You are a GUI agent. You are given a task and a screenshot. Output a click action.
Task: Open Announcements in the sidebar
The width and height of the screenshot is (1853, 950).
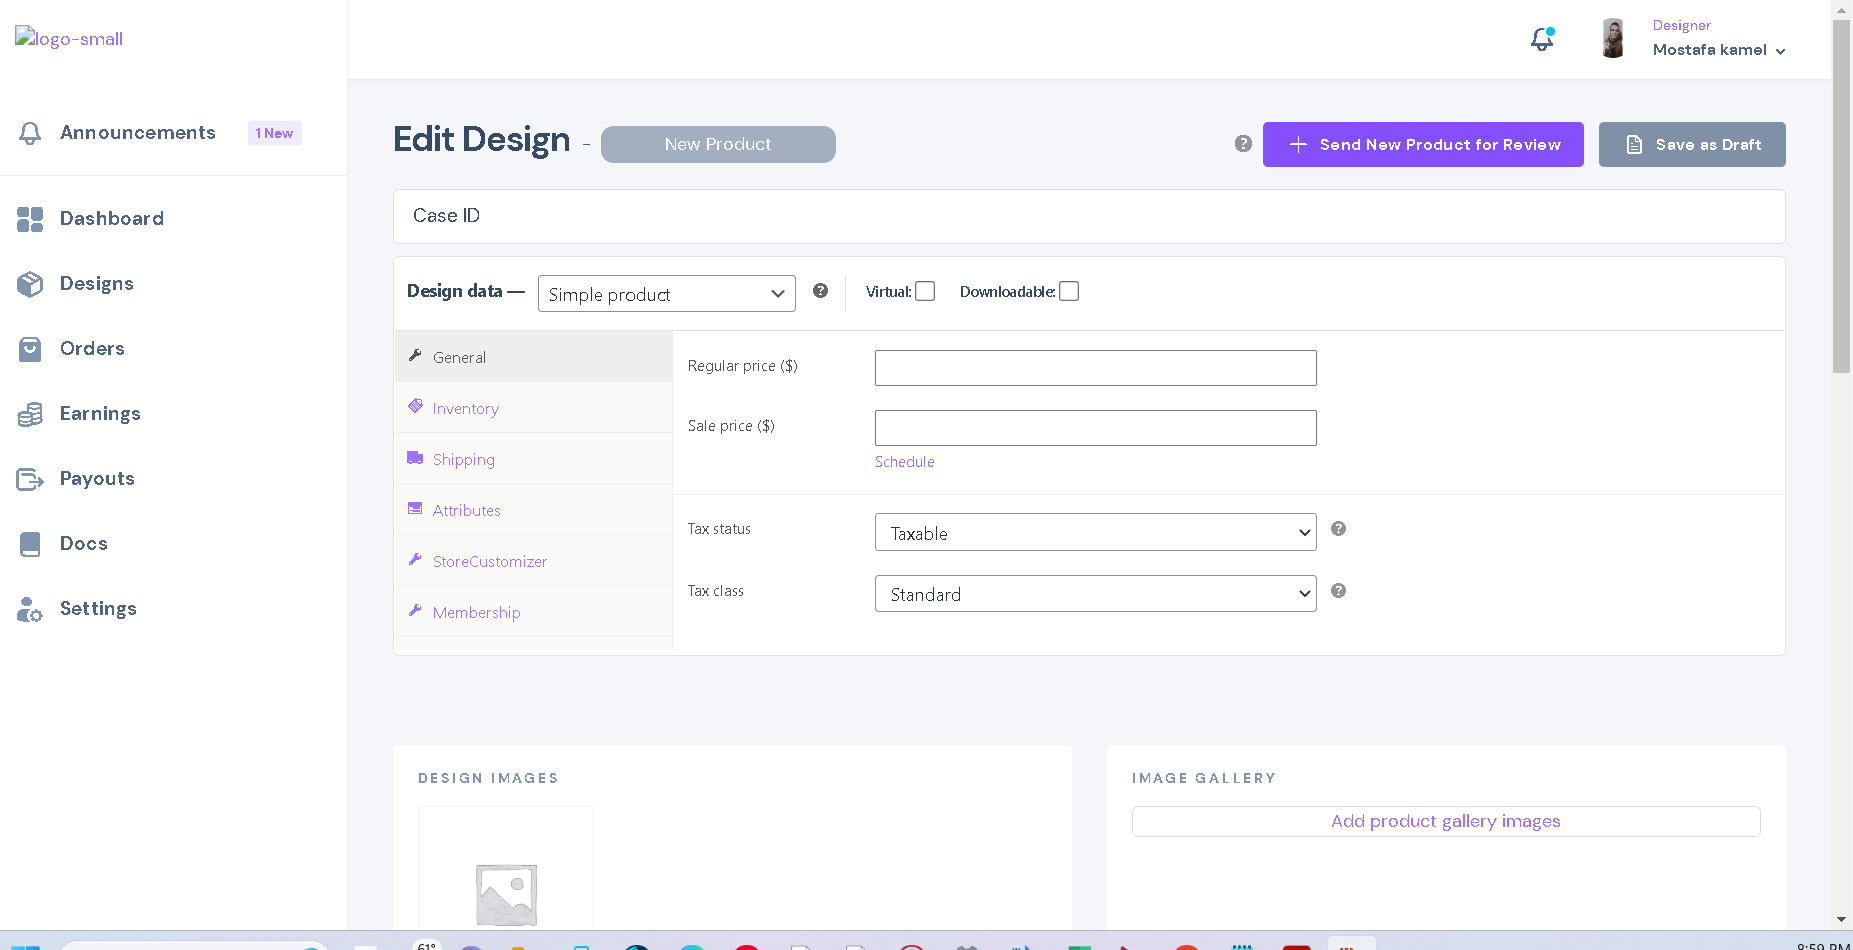click(x=138, y=133)
